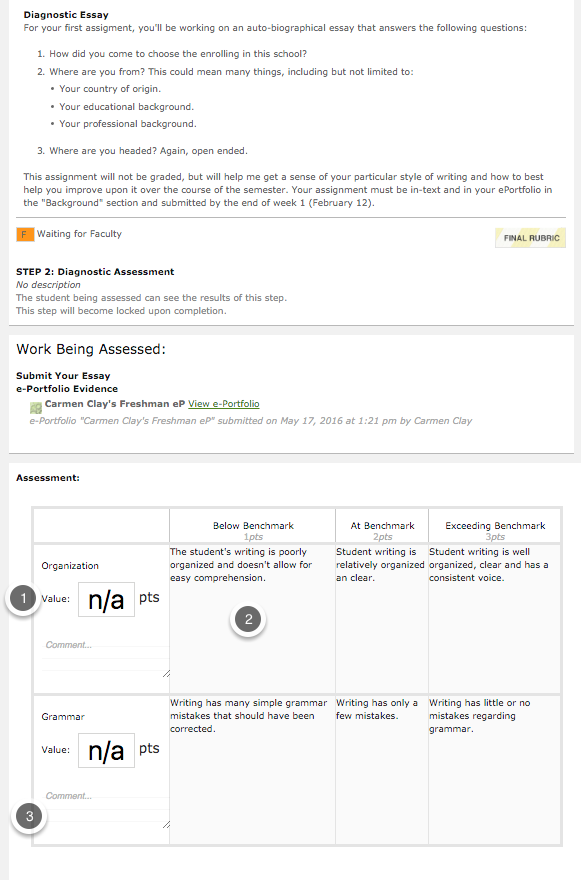
Task: Click the orange Waiting for Faculty status icon
Action: tap(25, 235)
